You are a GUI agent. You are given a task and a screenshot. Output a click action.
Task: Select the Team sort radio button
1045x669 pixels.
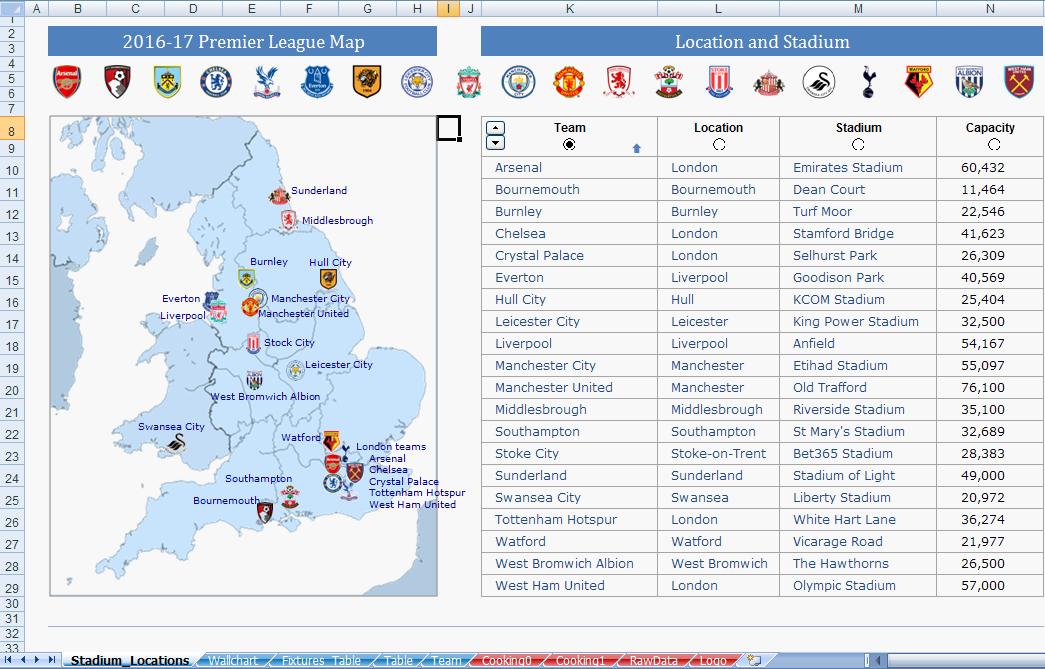click(x=569, y=145)
